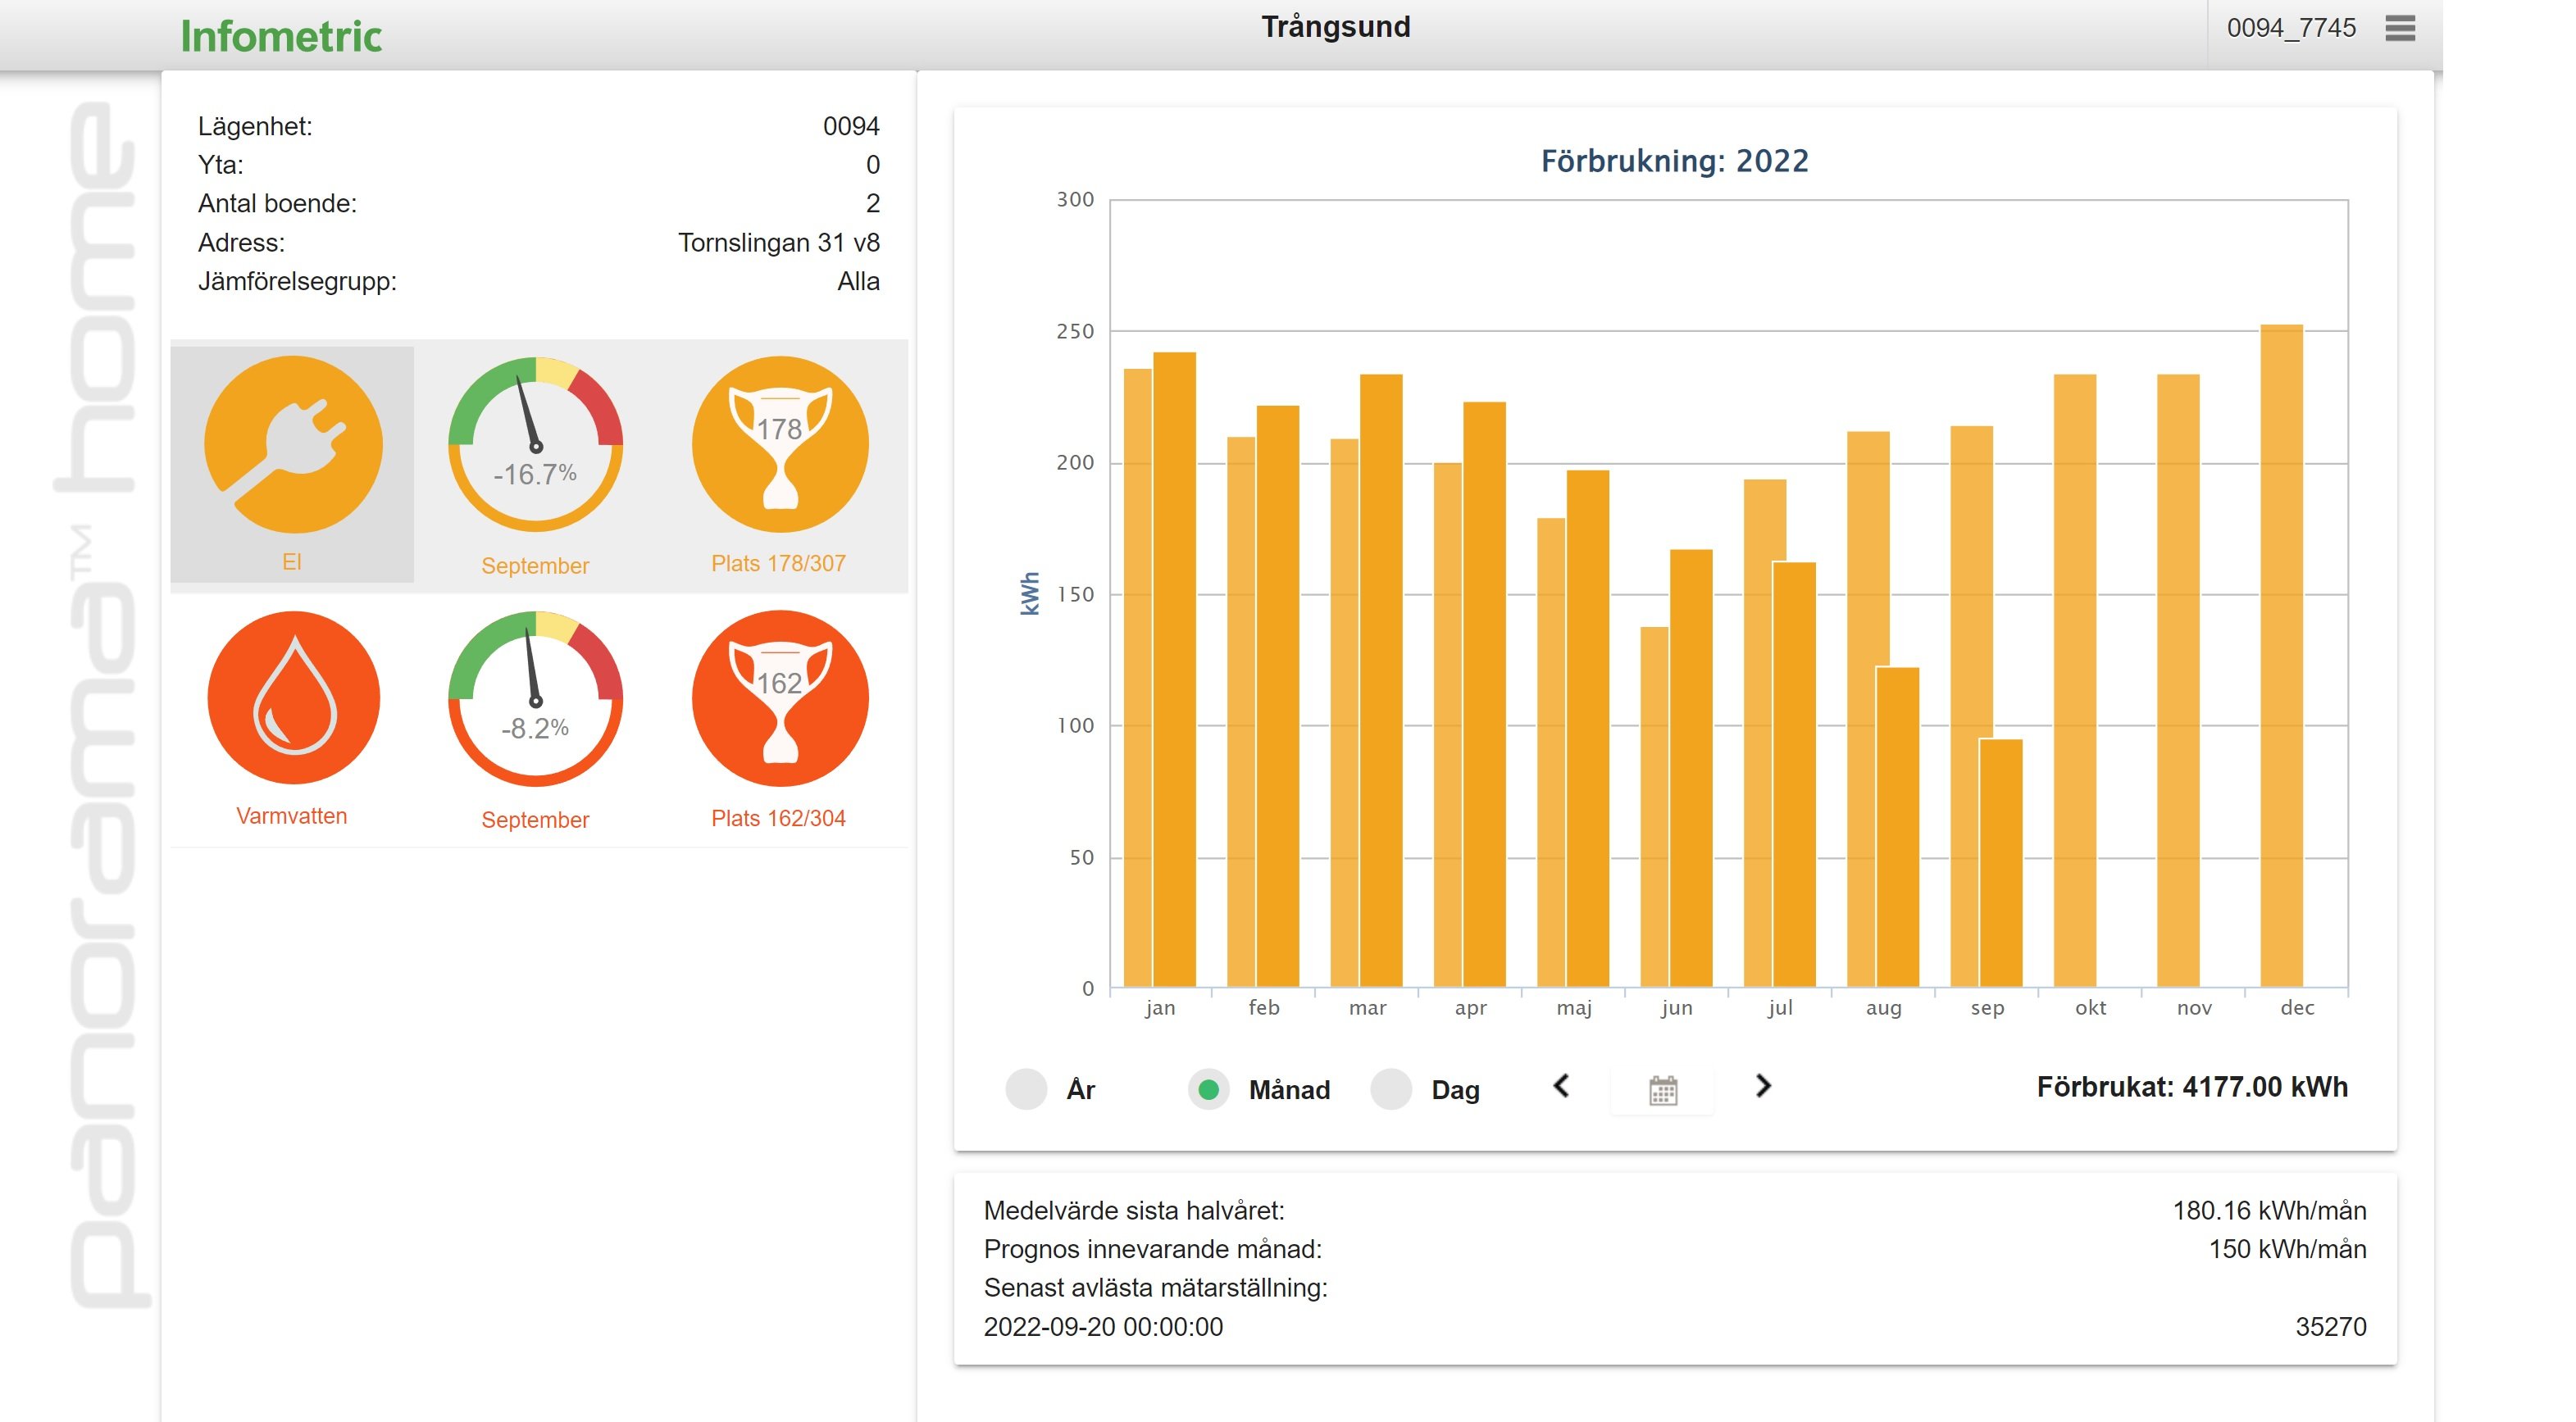Select the År radio button
Viewport: 2576px width, 1422px height.
point(1026,1089)
